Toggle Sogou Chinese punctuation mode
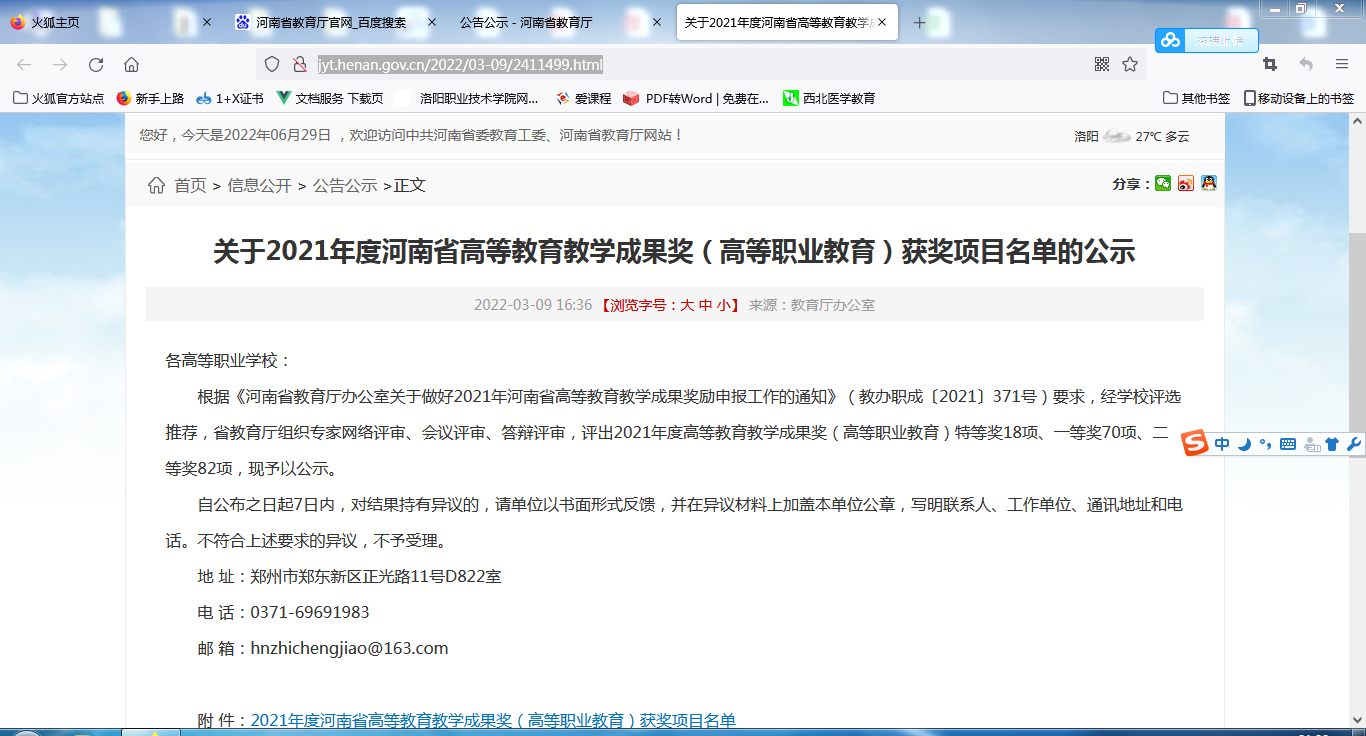The height and width of the screenshot is (736, 1366). (x=1265, y=444)
